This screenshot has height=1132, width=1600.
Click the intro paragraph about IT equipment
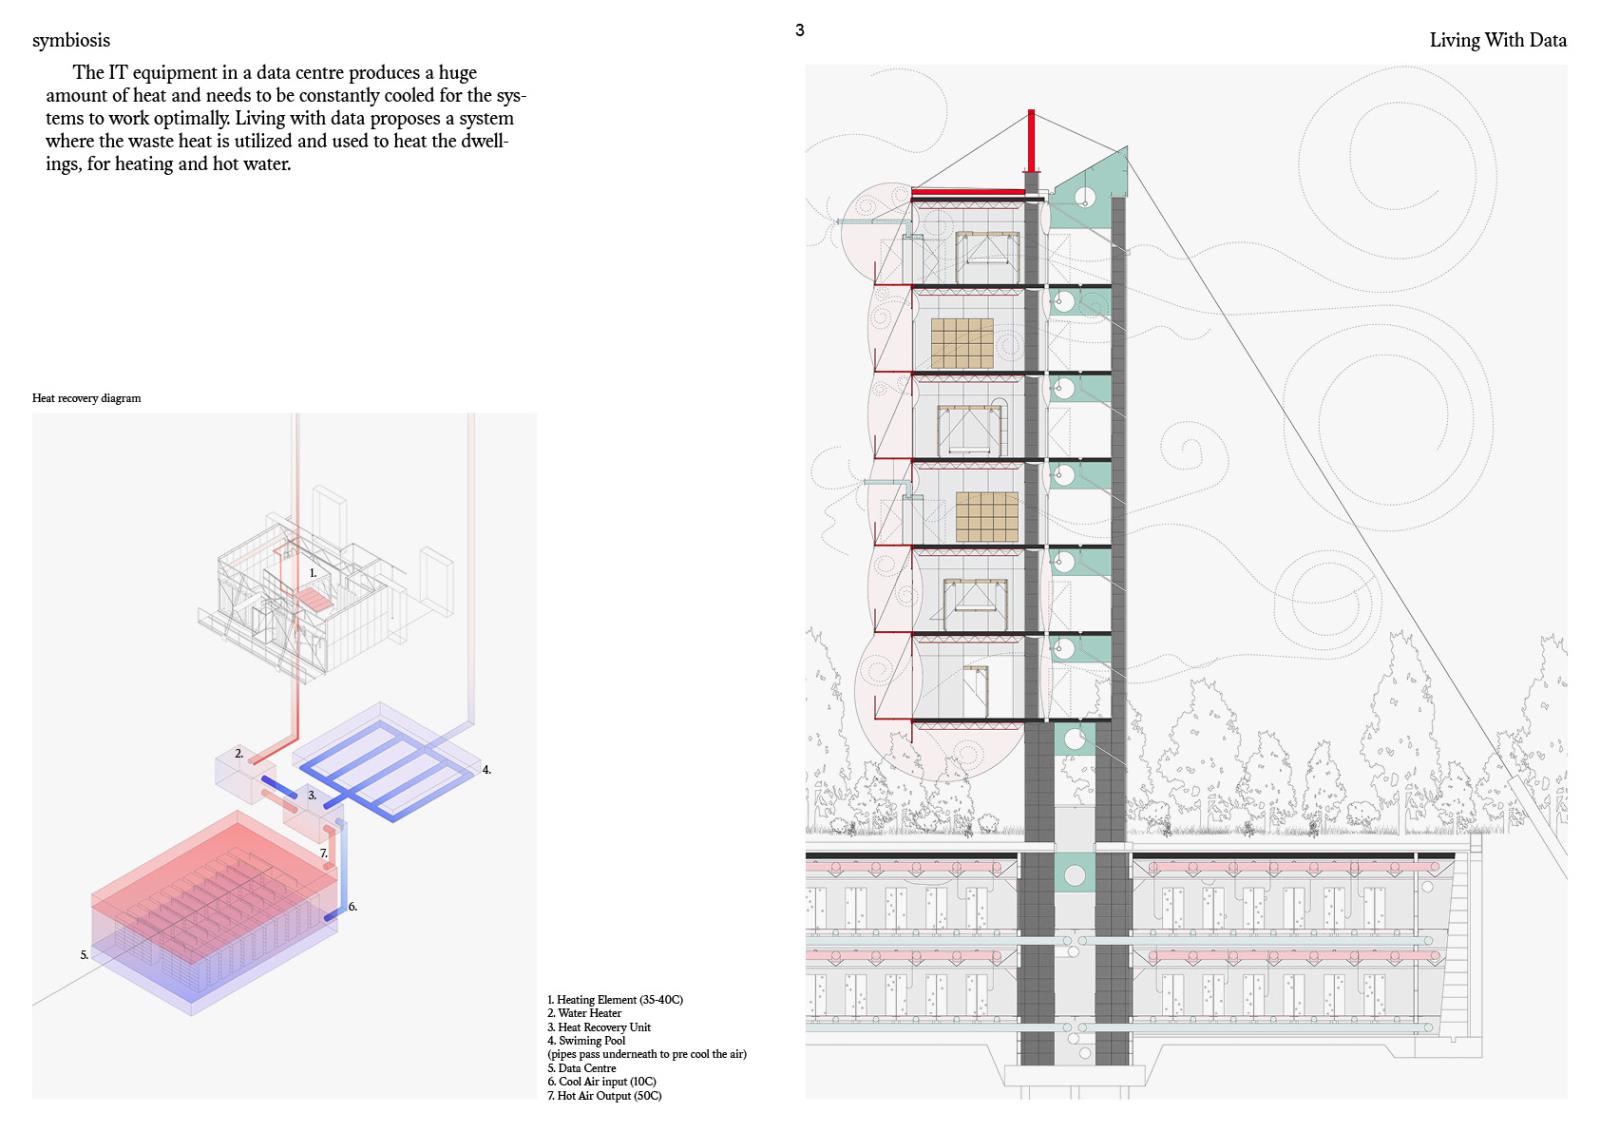285,118
